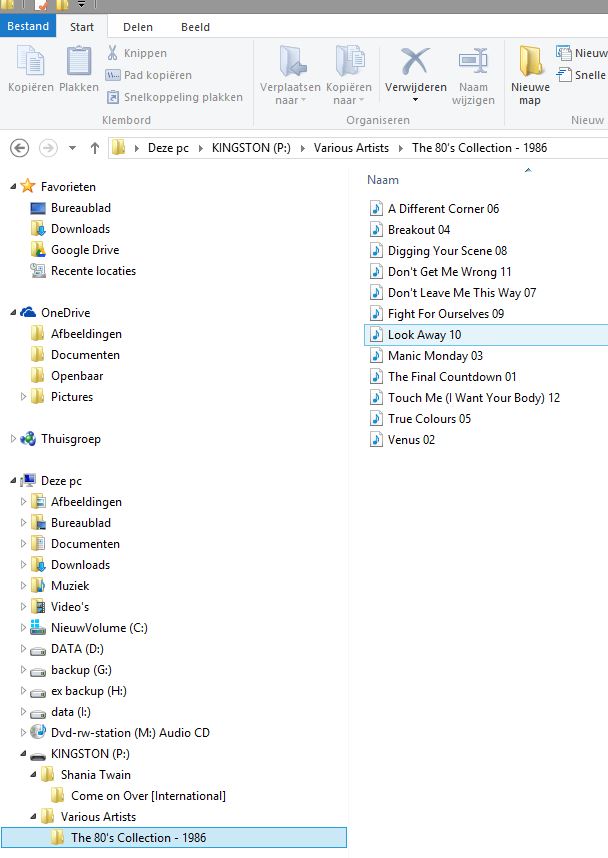Viewport: 608px width, 858px height.
Task: Click the Verplaatsen naar icon
Action: [x=293, y=61]
